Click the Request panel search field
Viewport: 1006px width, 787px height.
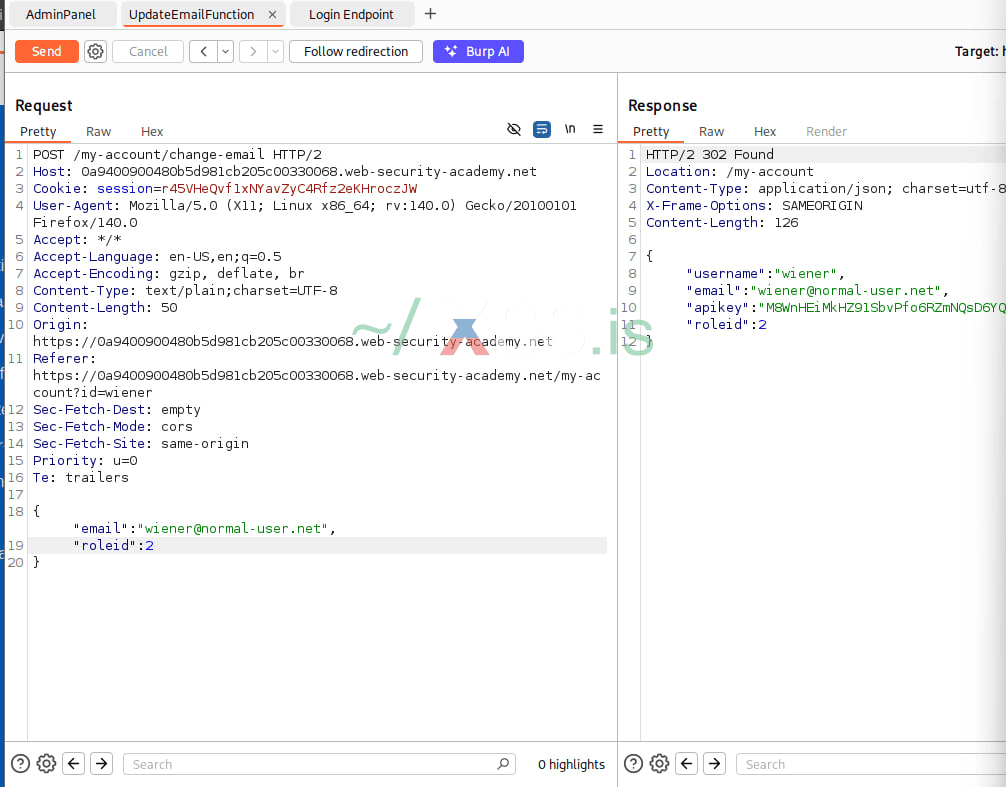pyautogui.click(x=310, y=764)
